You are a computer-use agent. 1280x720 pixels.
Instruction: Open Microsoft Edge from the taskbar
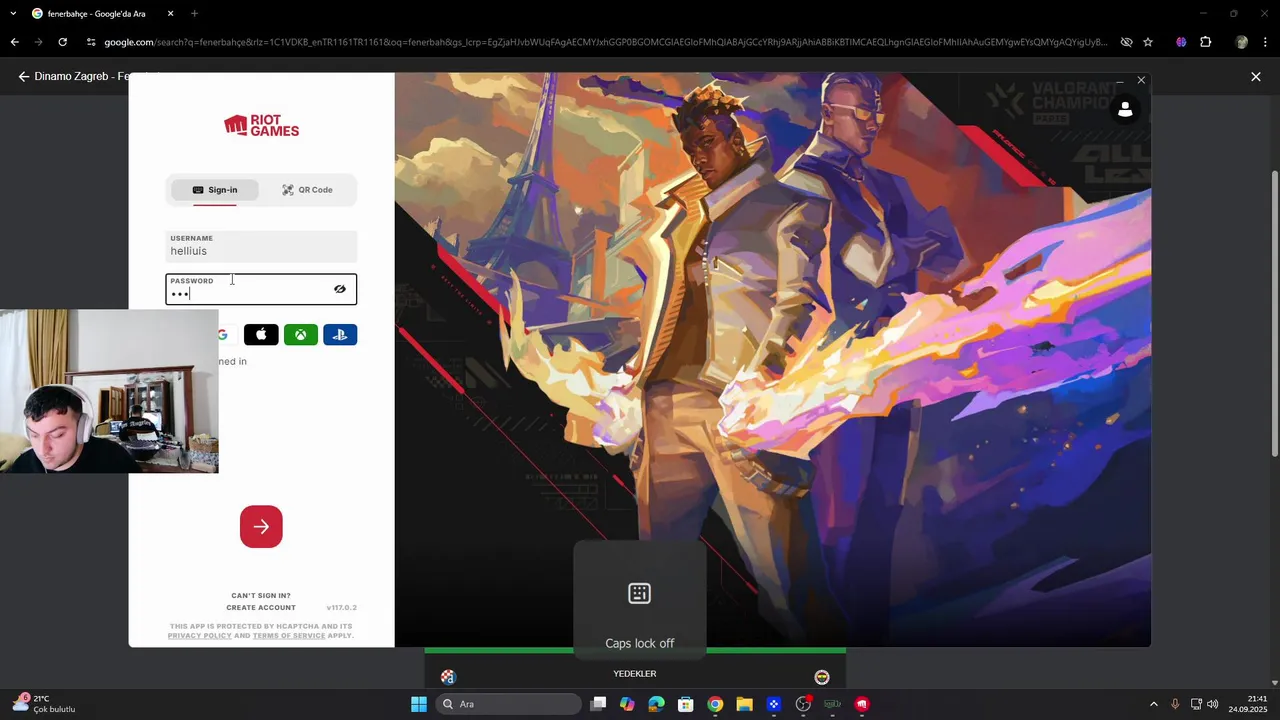point(656,704)
